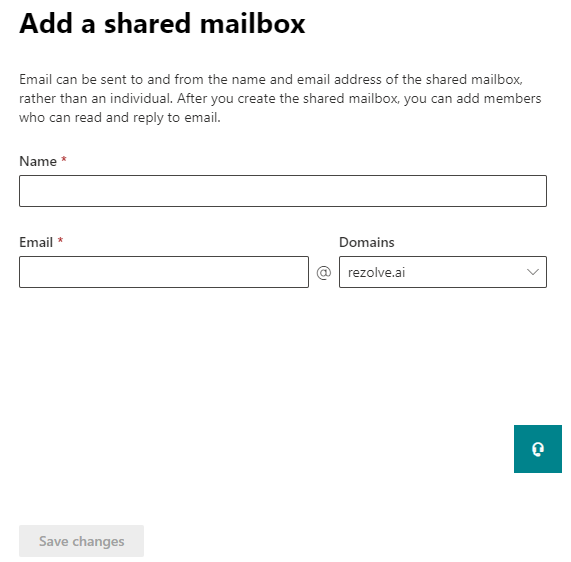The width and height of the screenshot is (571, 562).
Task: Click the Email field label
Action: pyautogui.click(x=36, y=242)
